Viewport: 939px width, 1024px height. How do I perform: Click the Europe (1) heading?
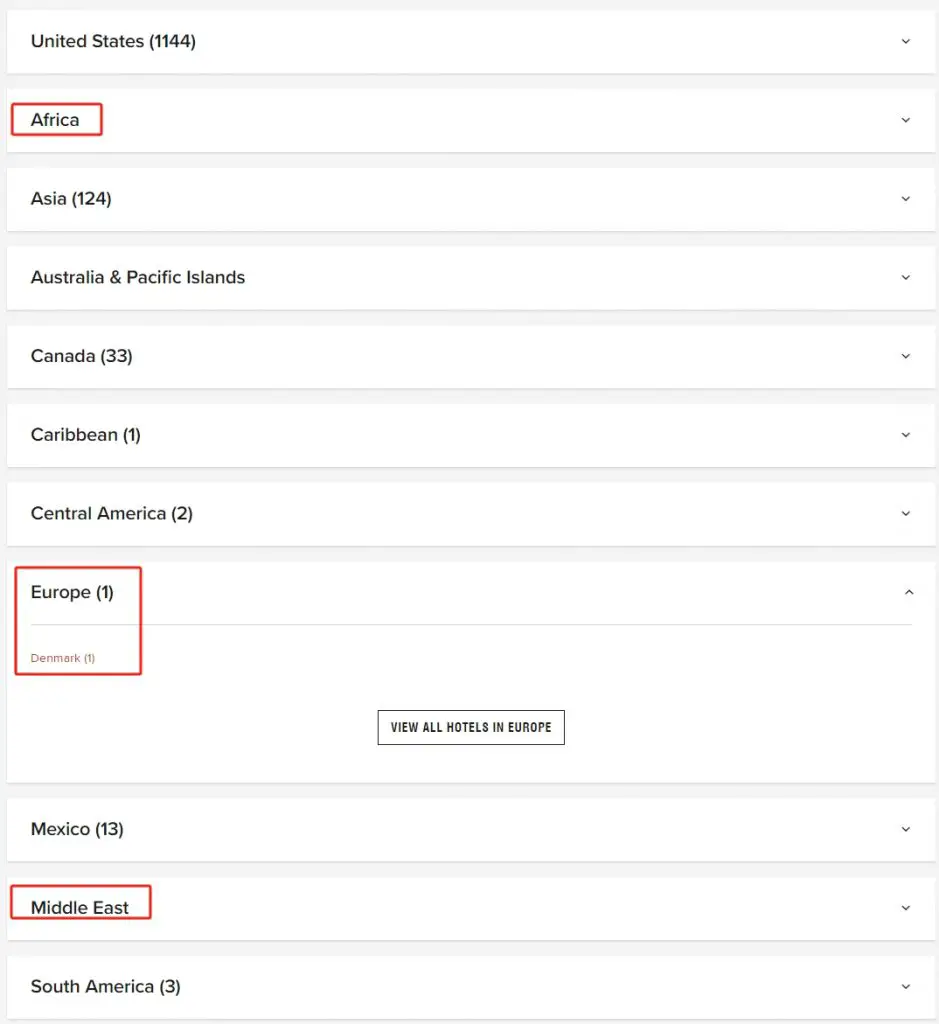72,592
